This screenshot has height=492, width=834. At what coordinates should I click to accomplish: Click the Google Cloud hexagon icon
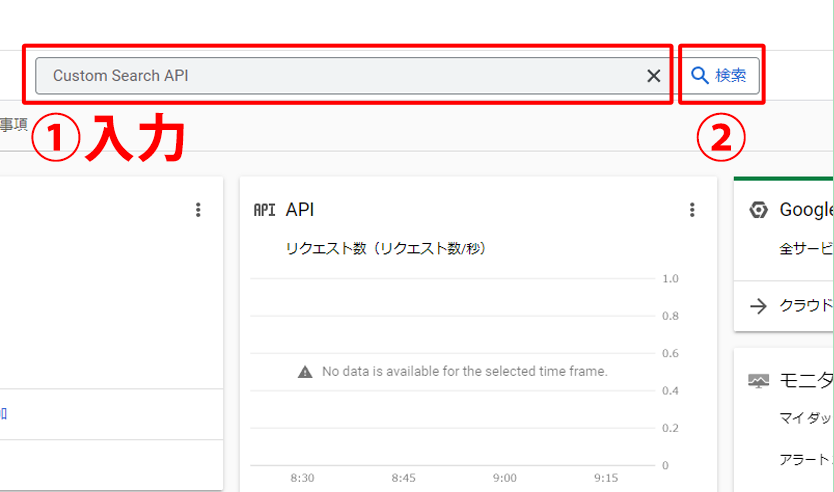click(x=759, y=210)
